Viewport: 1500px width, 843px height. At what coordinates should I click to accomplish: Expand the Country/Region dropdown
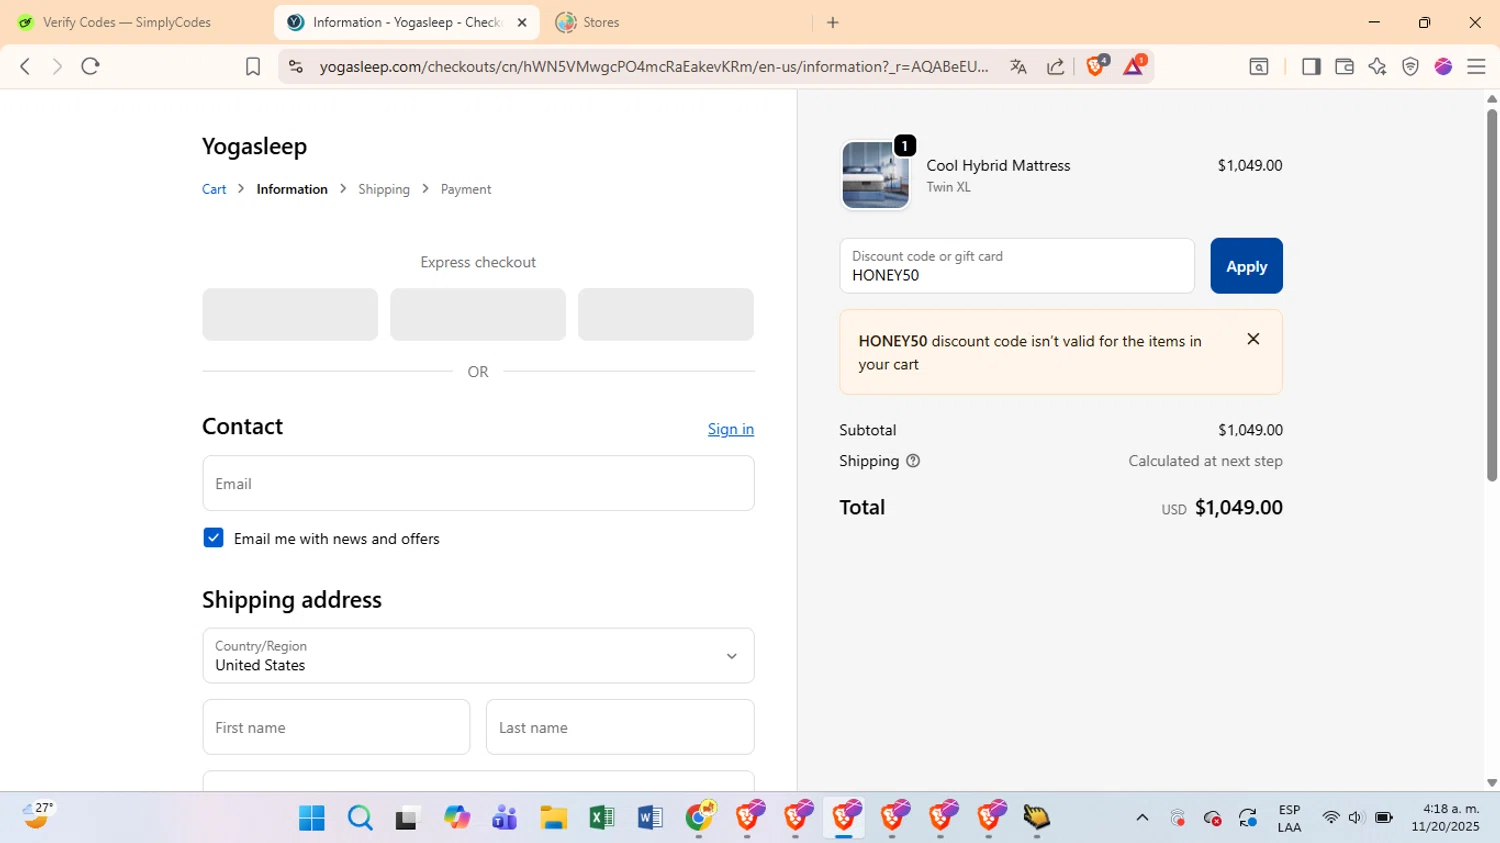[x=478, y=656]
